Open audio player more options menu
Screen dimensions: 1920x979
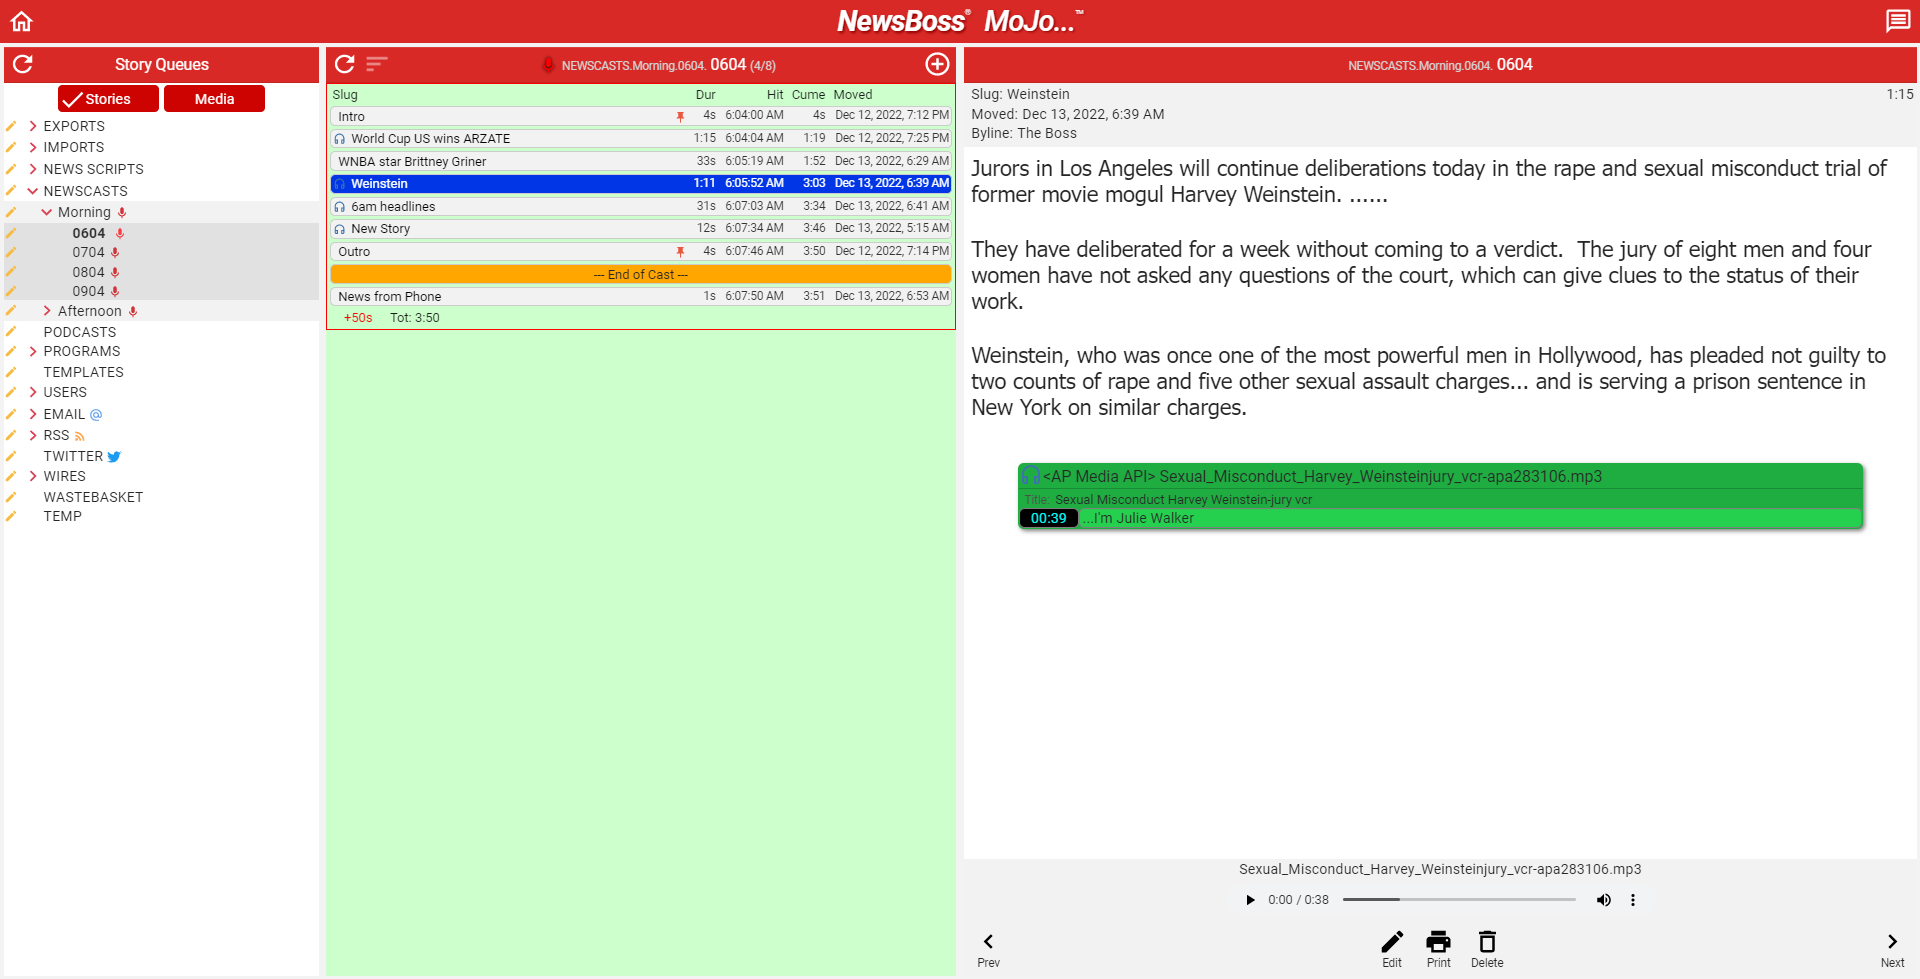1633,900
